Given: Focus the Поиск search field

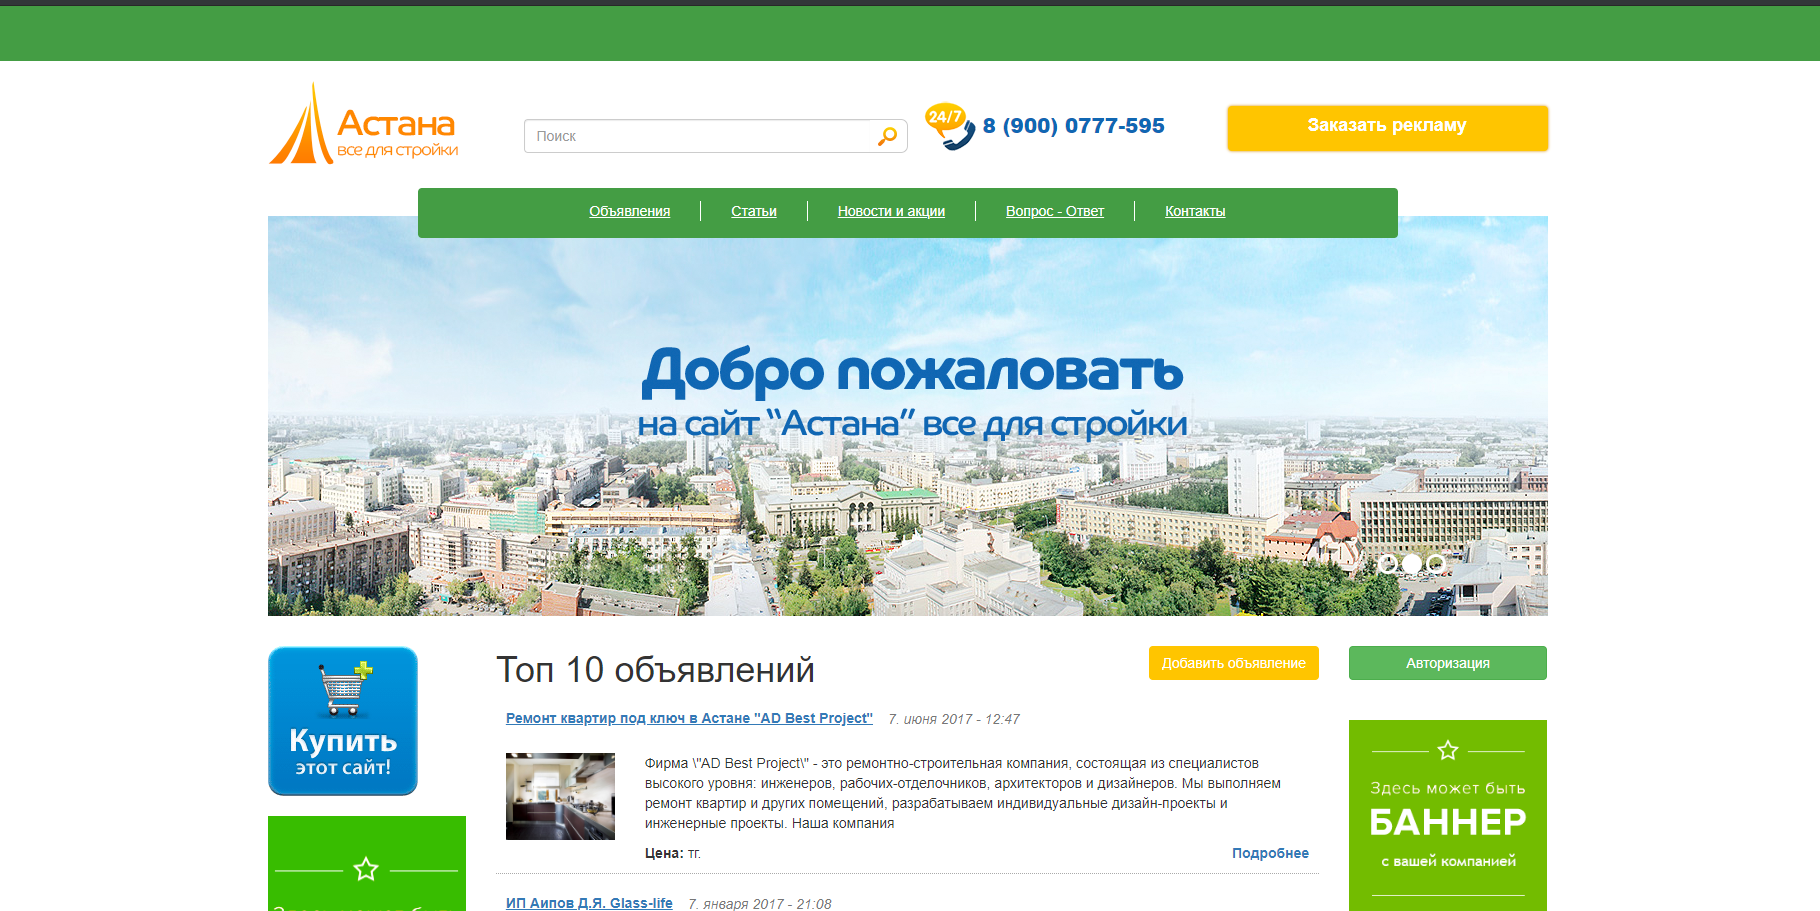Looking at the screenshot, I should tap(715, 136).
